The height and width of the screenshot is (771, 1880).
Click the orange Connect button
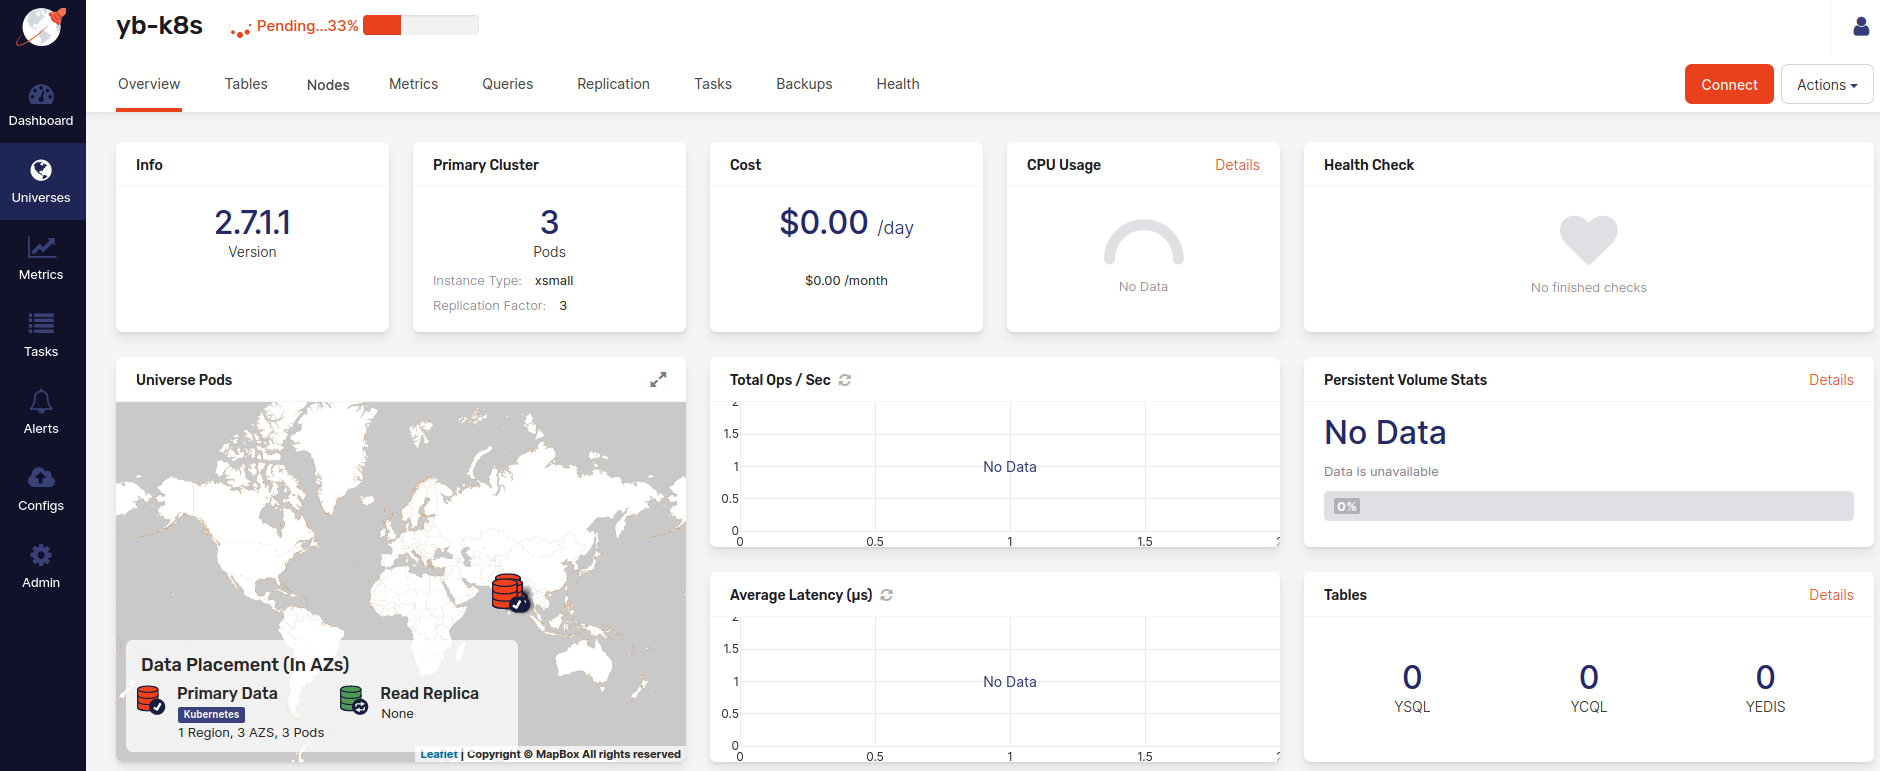tap(1729, 85)
